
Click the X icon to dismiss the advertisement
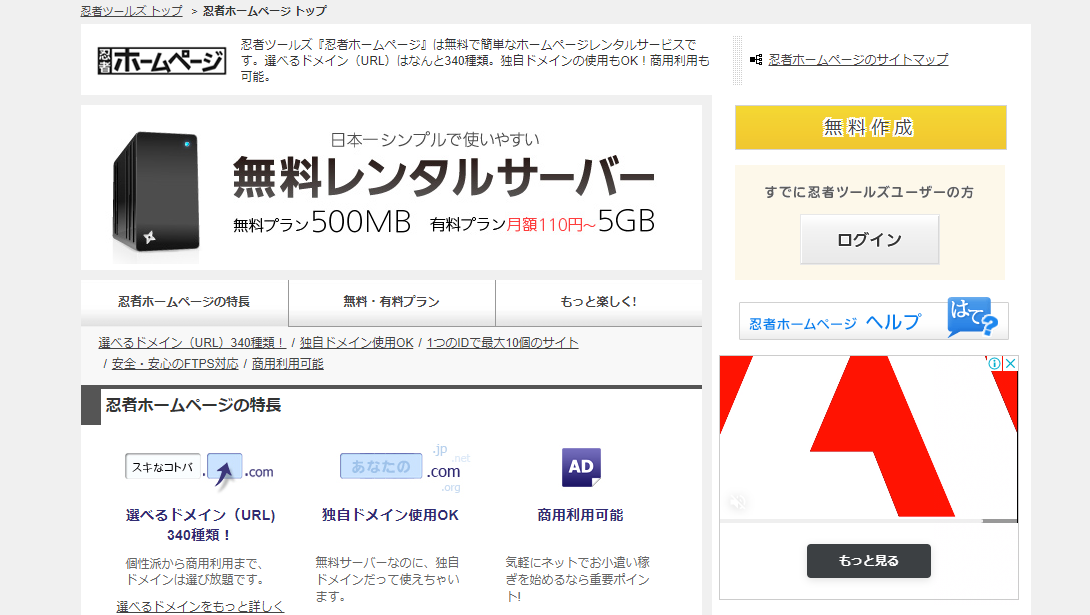(x=1009, y=363)
